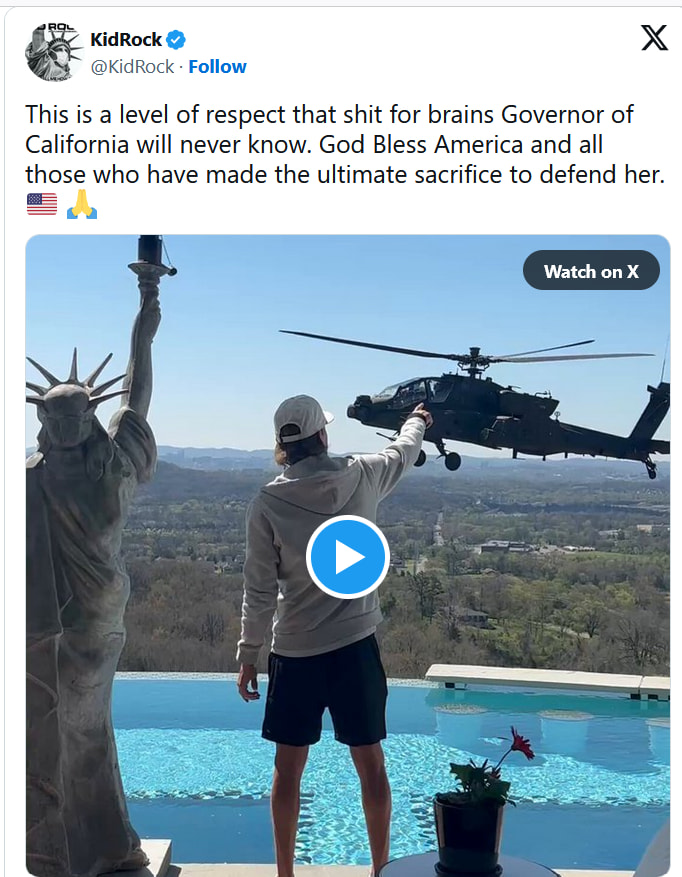Click KidRock's profile avatar picture
The image size is (682, 877).
coord(53,52)
